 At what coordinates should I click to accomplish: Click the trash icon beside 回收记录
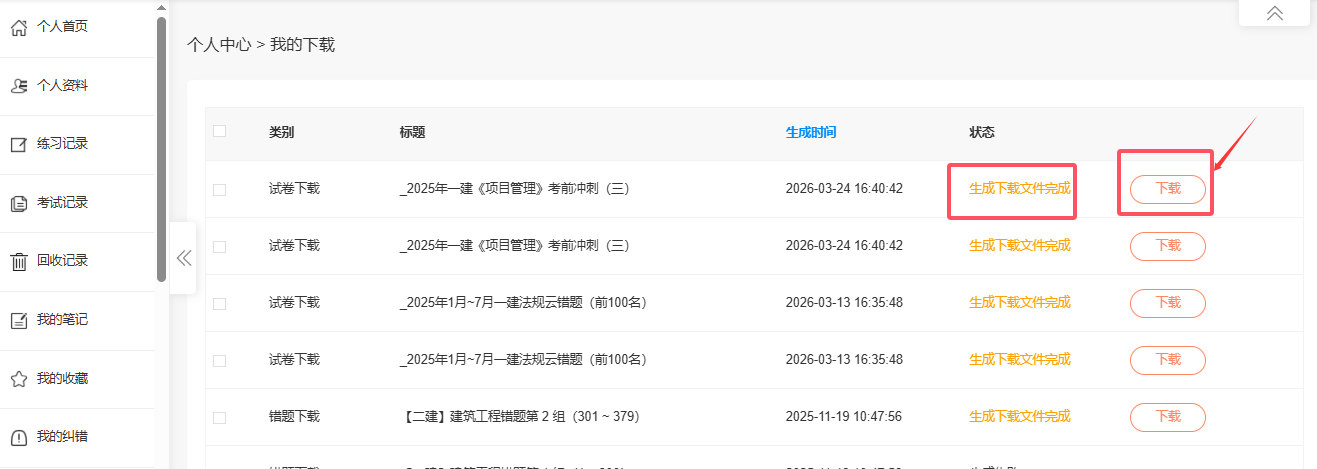(18, 262)
